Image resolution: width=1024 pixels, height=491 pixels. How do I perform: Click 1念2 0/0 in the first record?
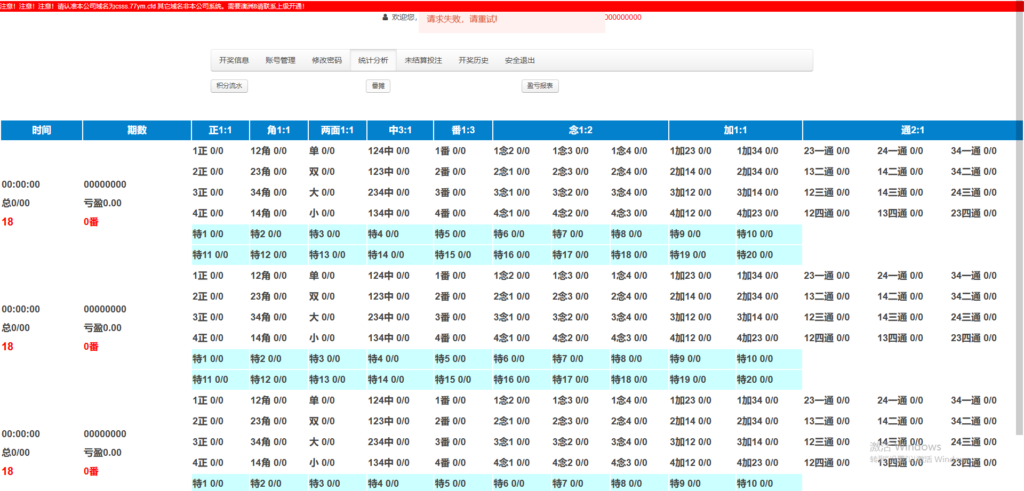511,151
